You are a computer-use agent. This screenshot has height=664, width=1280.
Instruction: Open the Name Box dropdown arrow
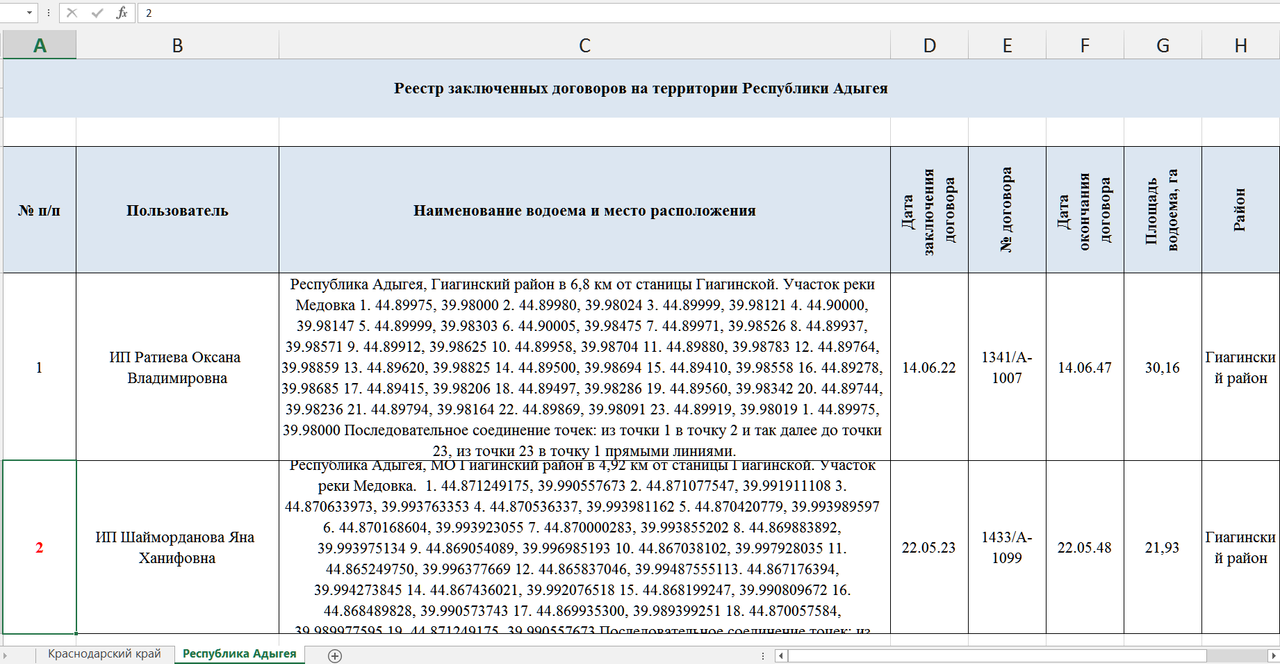pos(27,13)
